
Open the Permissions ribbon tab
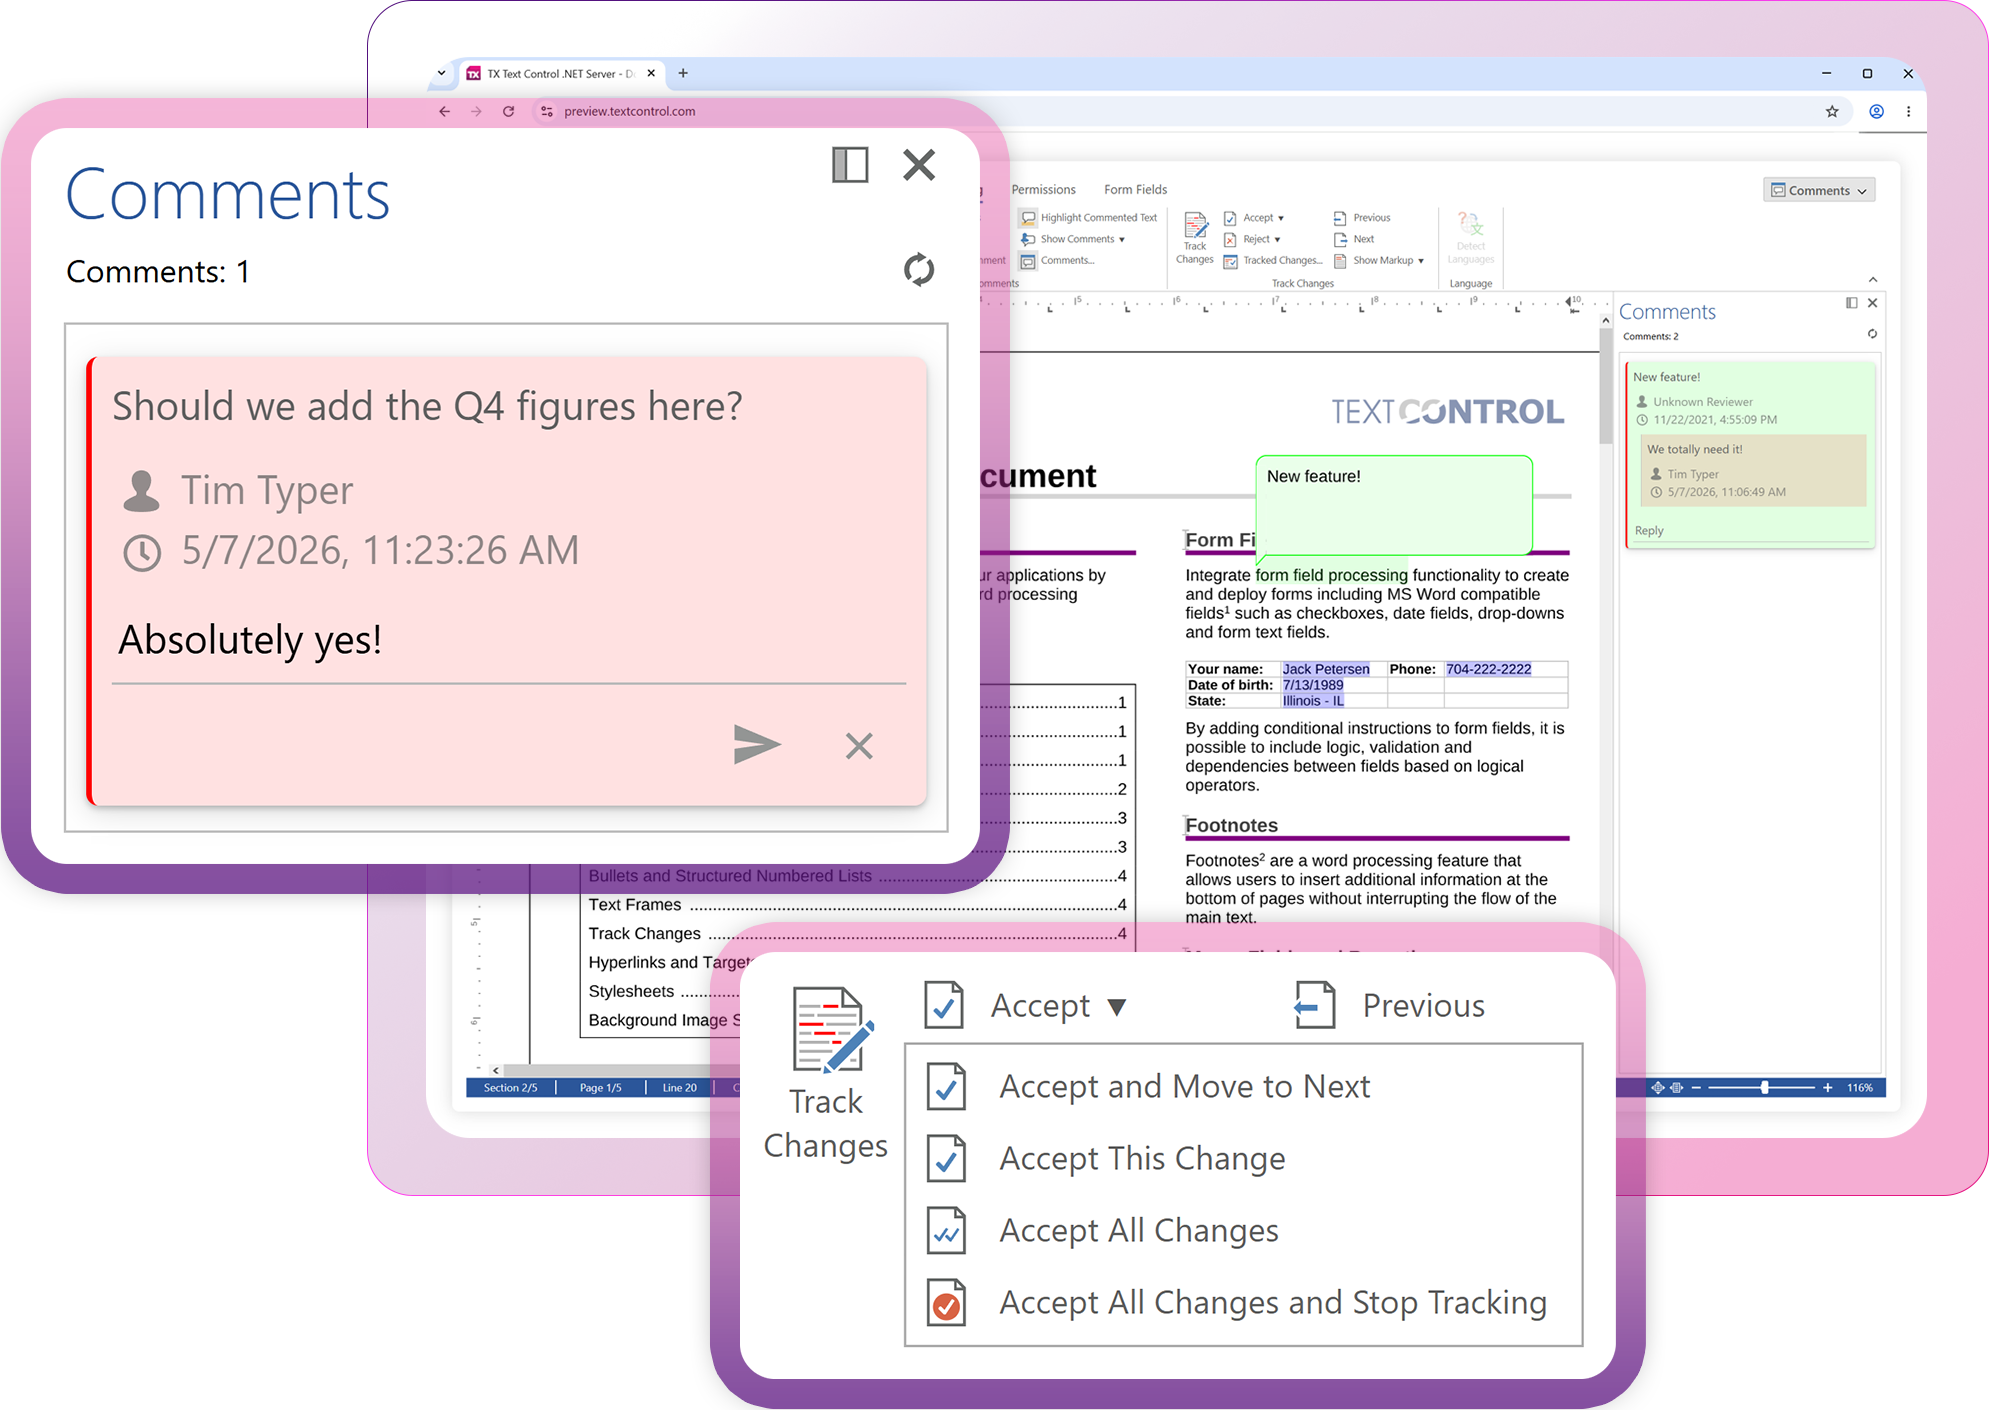pos(1043,189)
